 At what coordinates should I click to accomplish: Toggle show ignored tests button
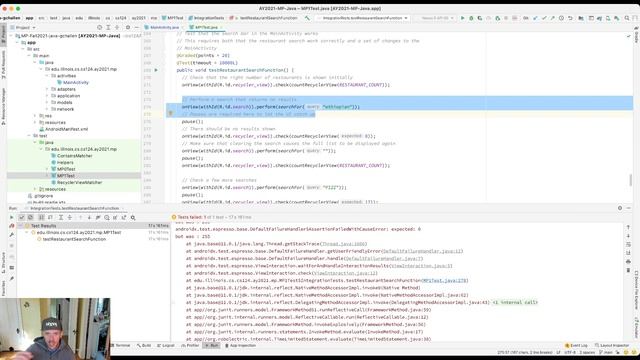31,218
